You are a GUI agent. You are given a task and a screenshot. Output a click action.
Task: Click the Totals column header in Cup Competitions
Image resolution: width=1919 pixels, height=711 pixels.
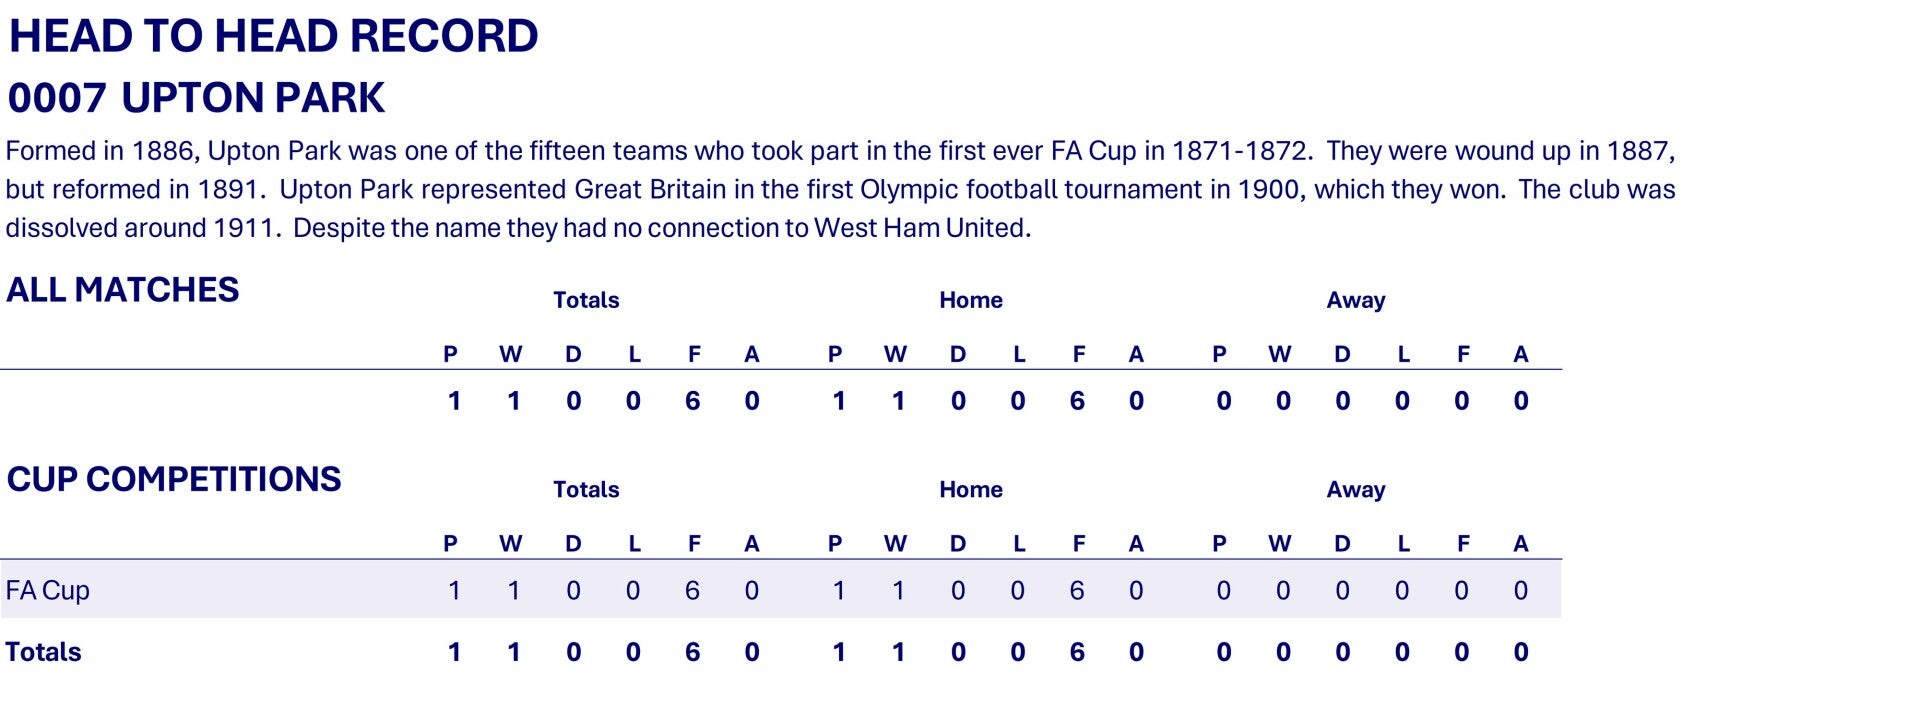click(586, 490)
